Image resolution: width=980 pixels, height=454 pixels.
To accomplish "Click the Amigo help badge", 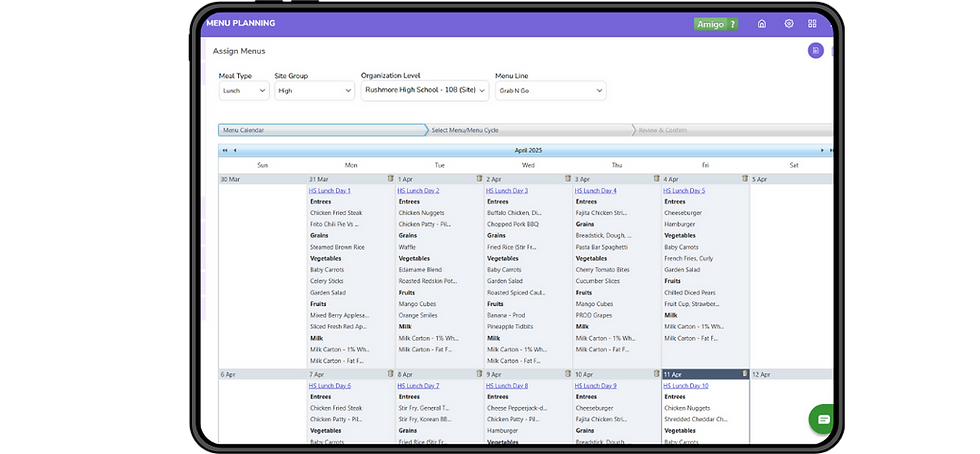I will [x=716, y=24].
